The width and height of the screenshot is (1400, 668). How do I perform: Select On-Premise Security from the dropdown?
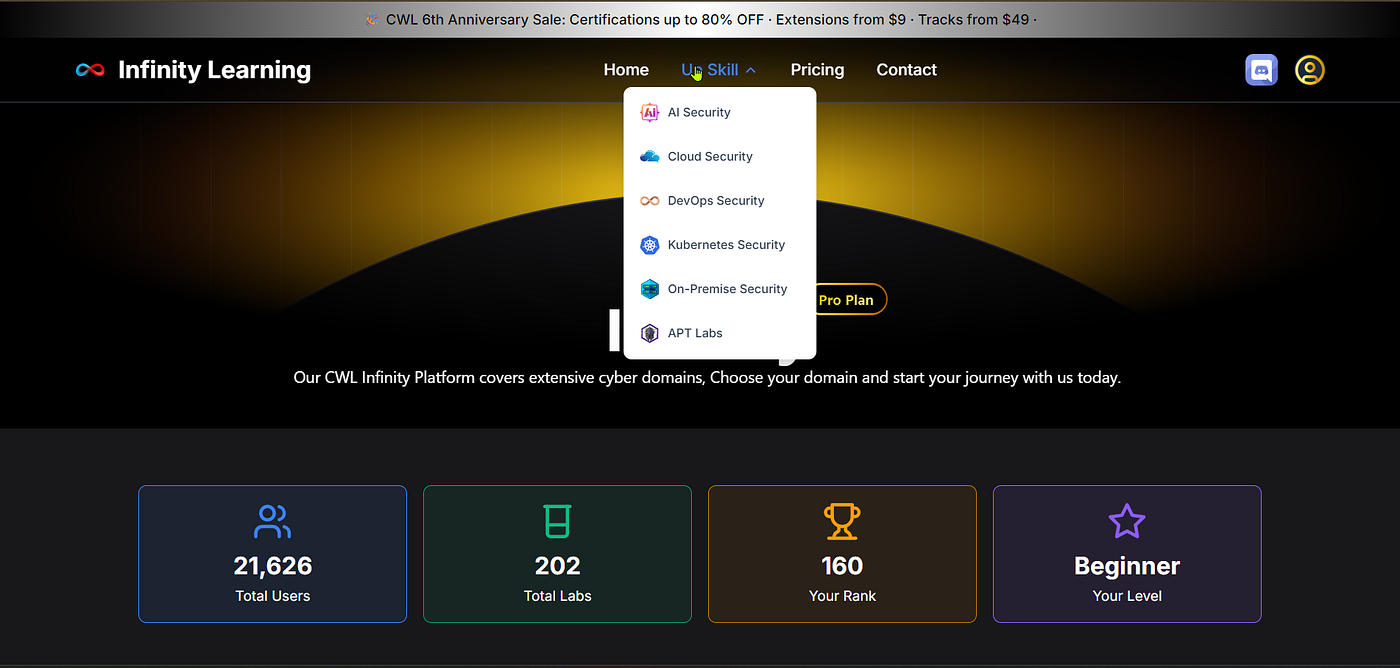tap(720, 289)
